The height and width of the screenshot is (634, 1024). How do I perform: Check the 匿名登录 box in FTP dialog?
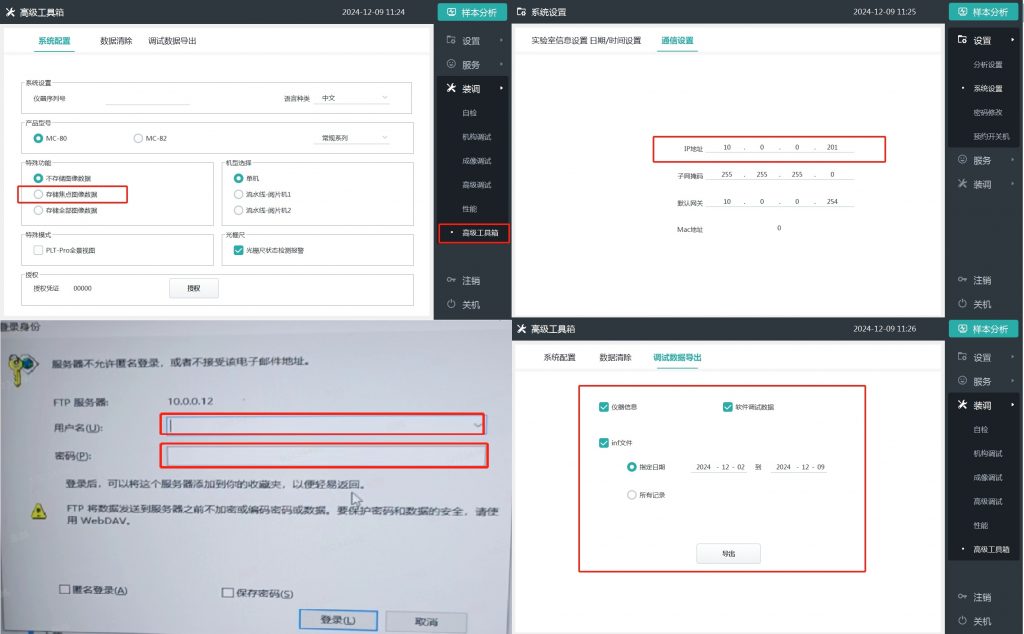tap(65, 589)
